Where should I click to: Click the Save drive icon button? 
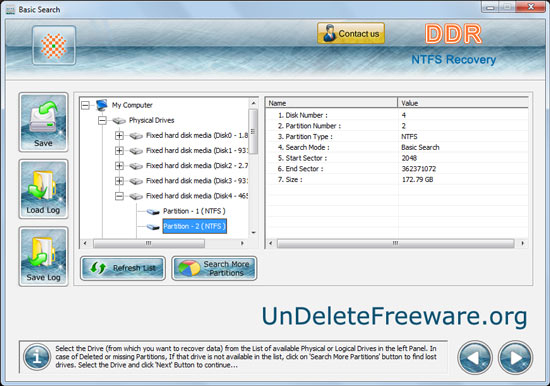pos(43,122)
